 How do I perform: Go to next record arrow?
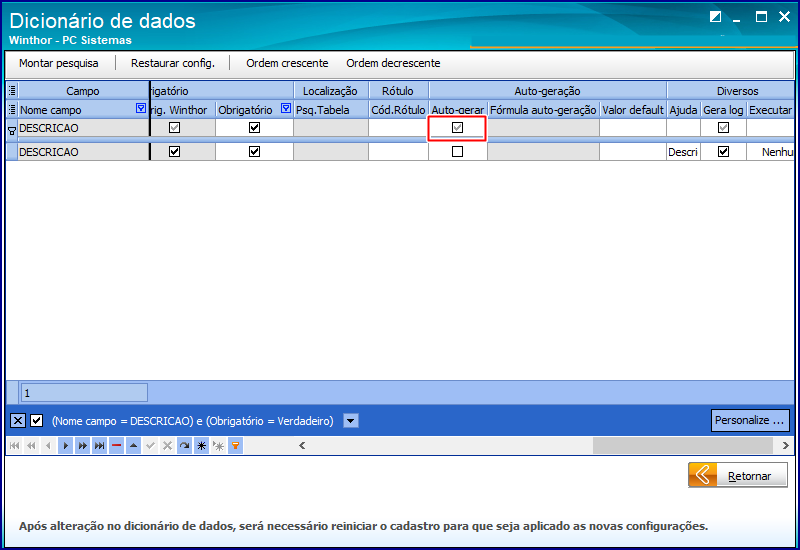coord(65,446)
